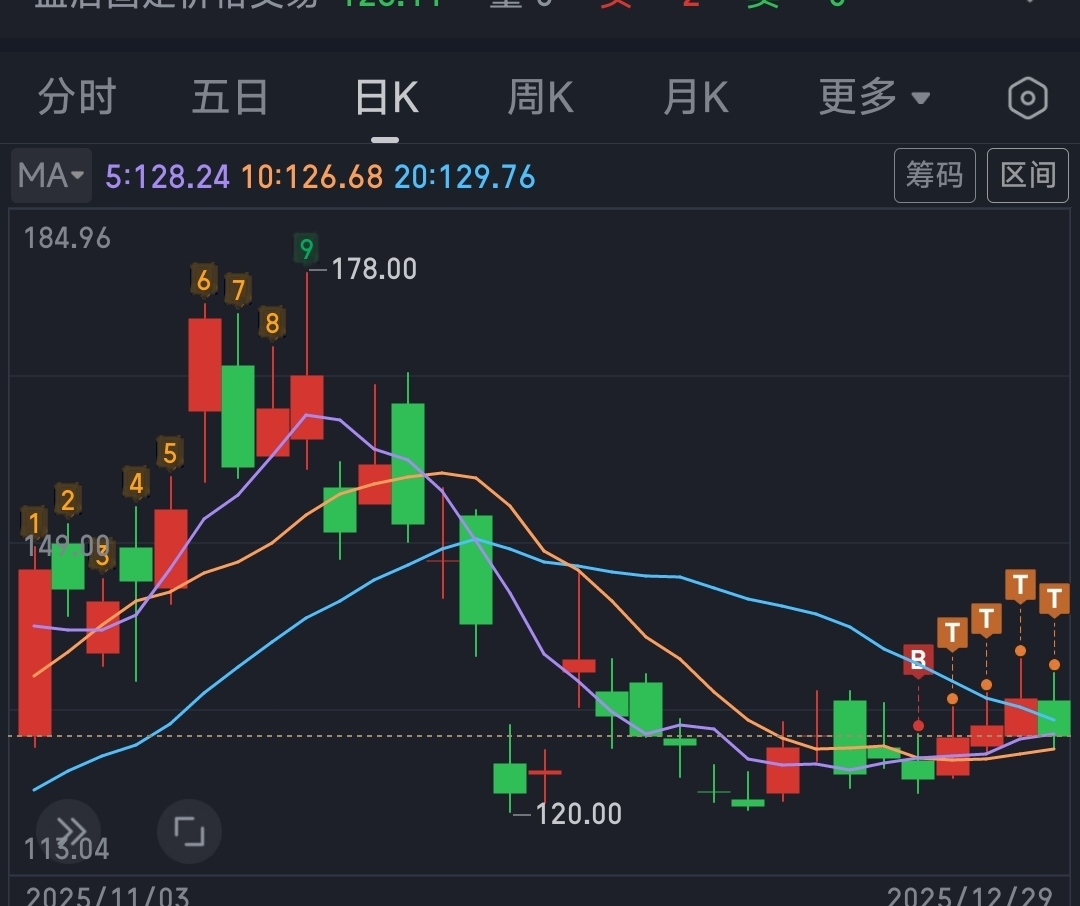1080x906 pixels.
Task: Tap the landscape fullscreen square icon
Action: pyautogui.click(x=189, y=830)
